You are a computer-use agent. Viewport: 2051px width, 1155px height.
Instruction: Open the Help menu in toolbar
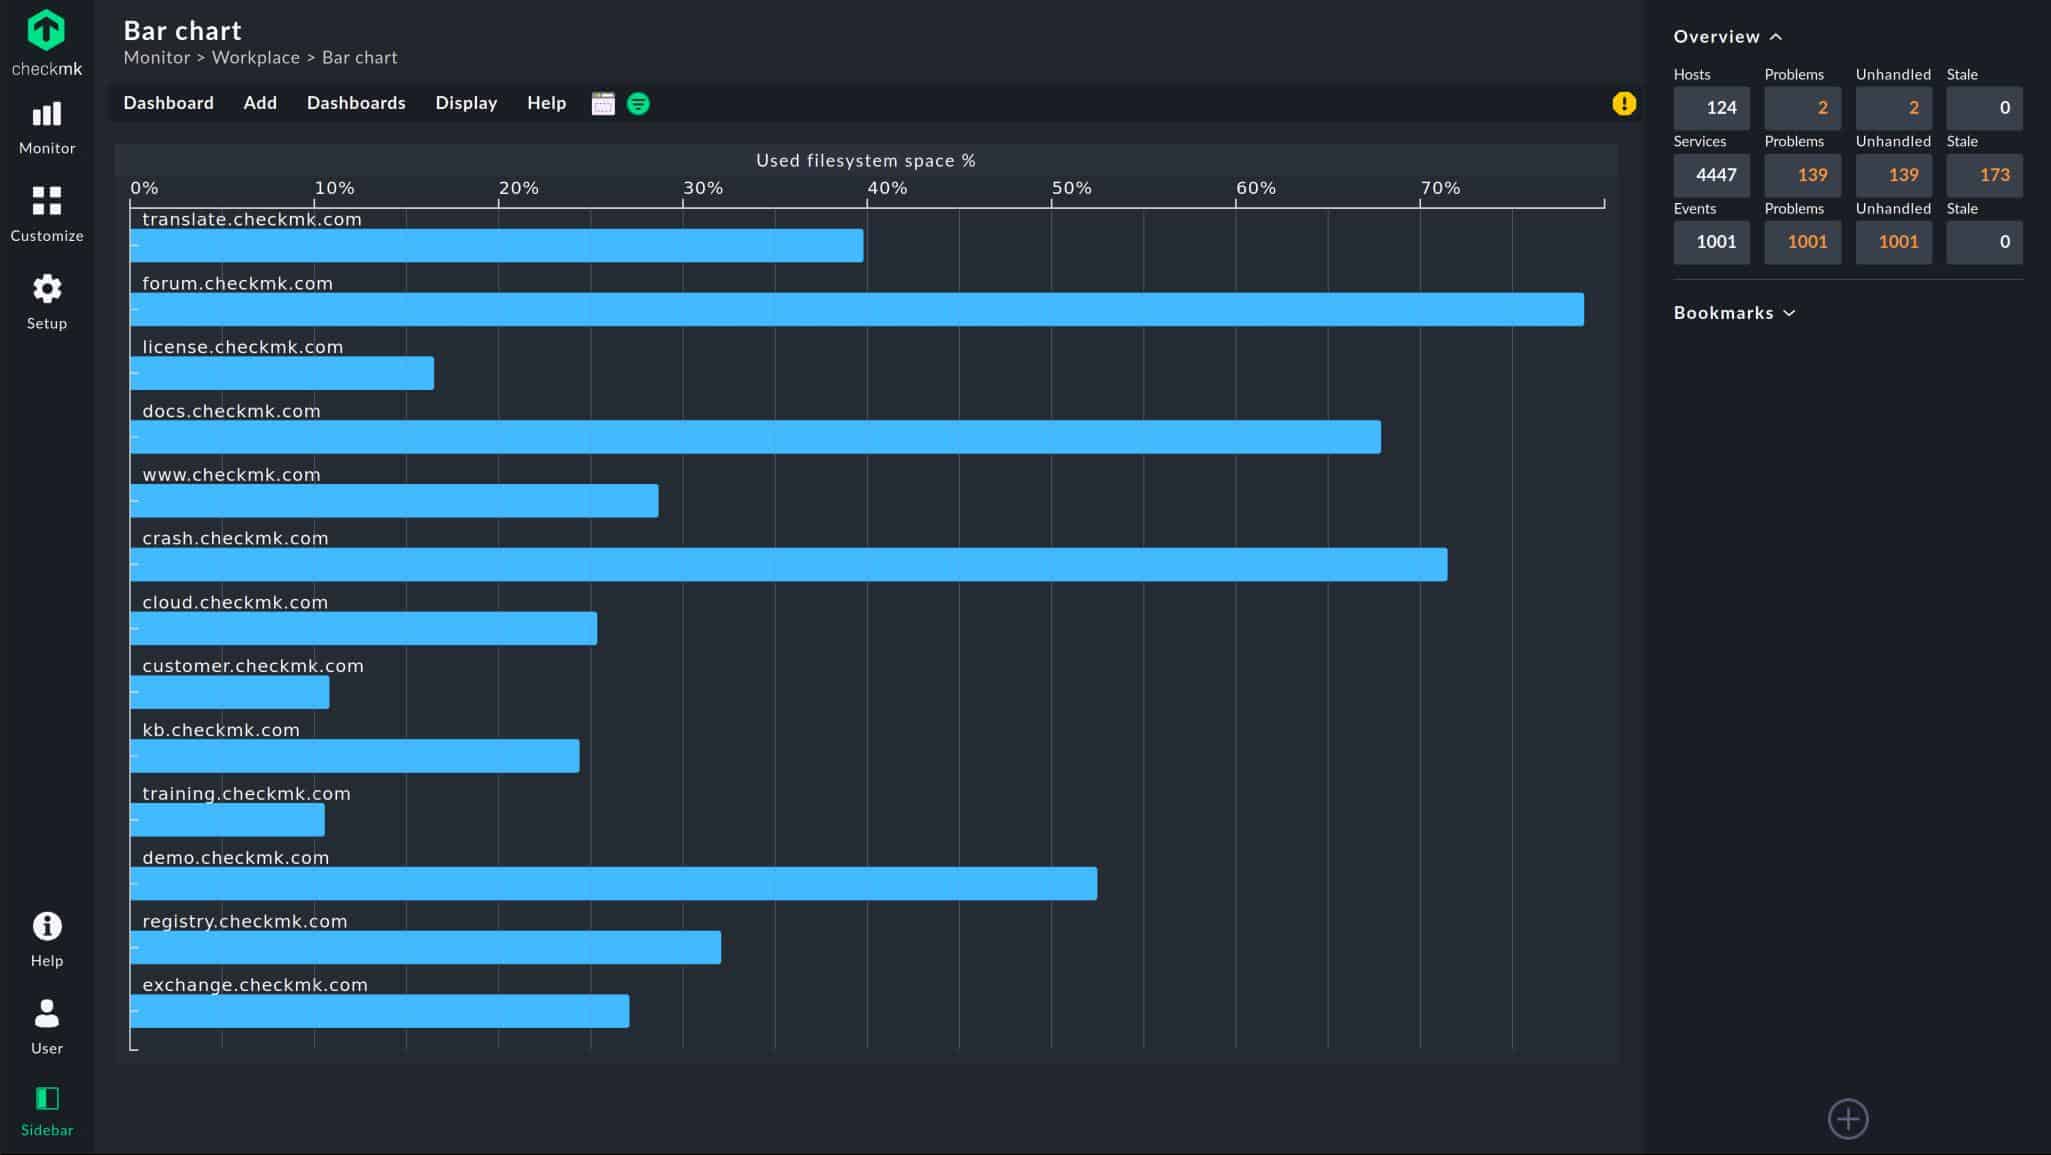(x=546, y=103)
